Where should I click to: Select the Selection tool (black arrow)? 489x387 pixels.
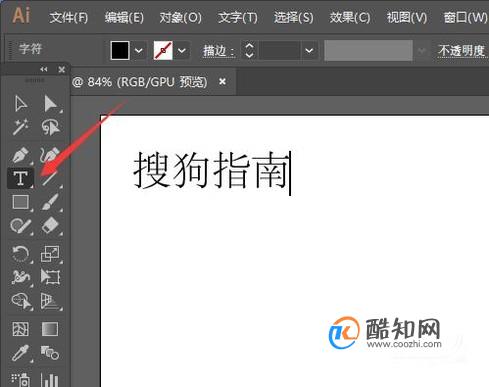tap(20, 104)
